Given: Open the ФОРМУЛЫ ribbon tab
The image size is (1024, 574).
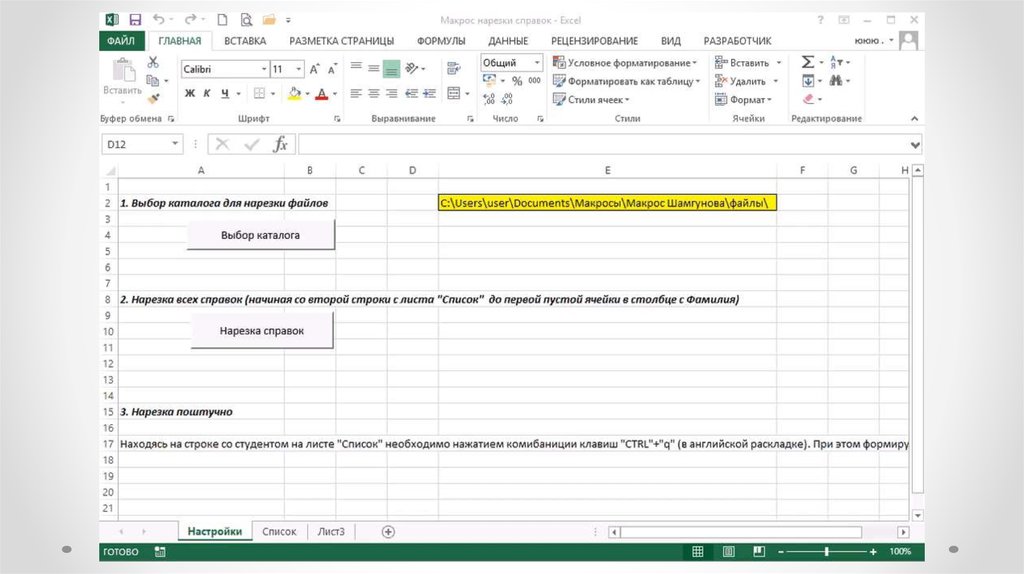Looking at the screenshot, I should coord(440,41).
